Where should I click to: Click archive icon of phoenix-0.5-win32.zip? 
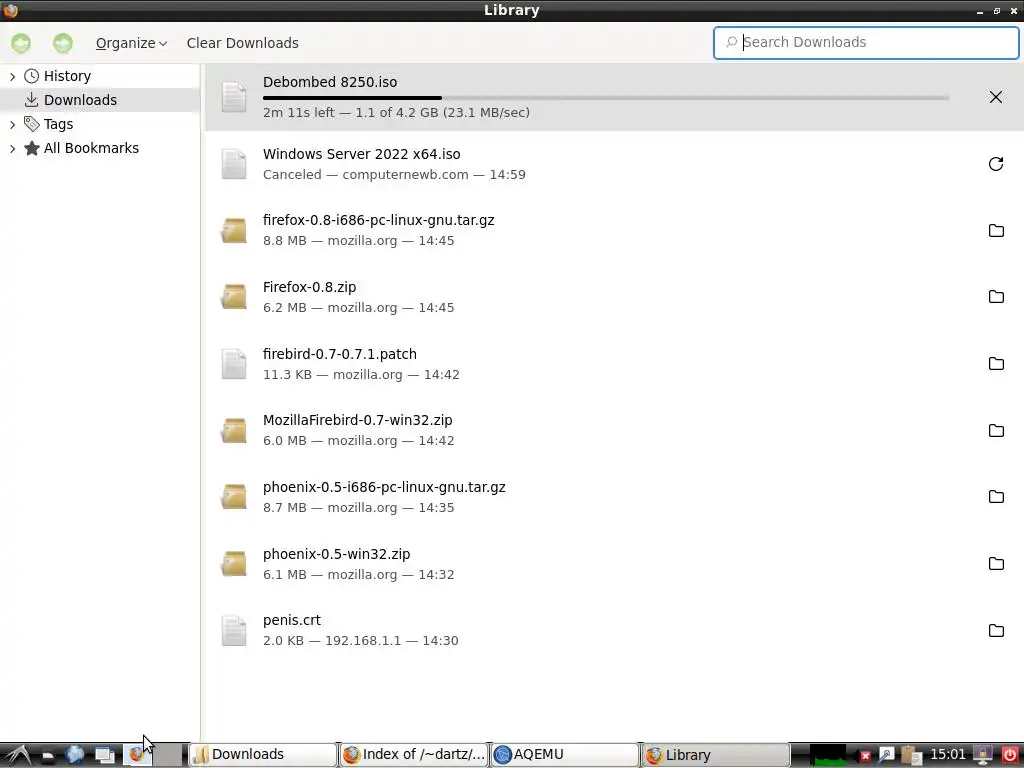[234, 564]
